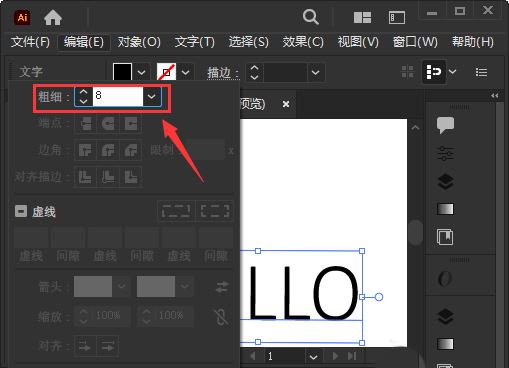Viewport: 509px width, 368px height.
Task: Open the Home screen icon
Action: click(53, 18)
